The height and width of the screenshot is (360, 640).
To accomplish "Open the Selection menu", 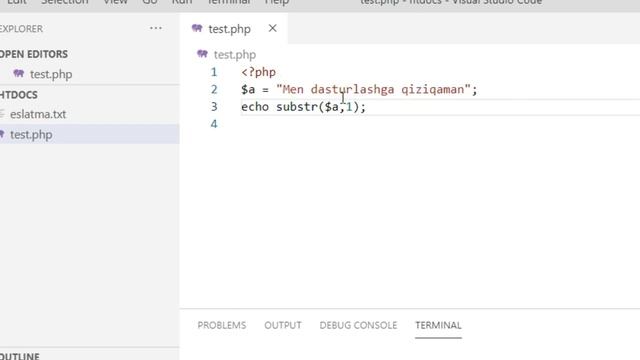I will 64,2.
